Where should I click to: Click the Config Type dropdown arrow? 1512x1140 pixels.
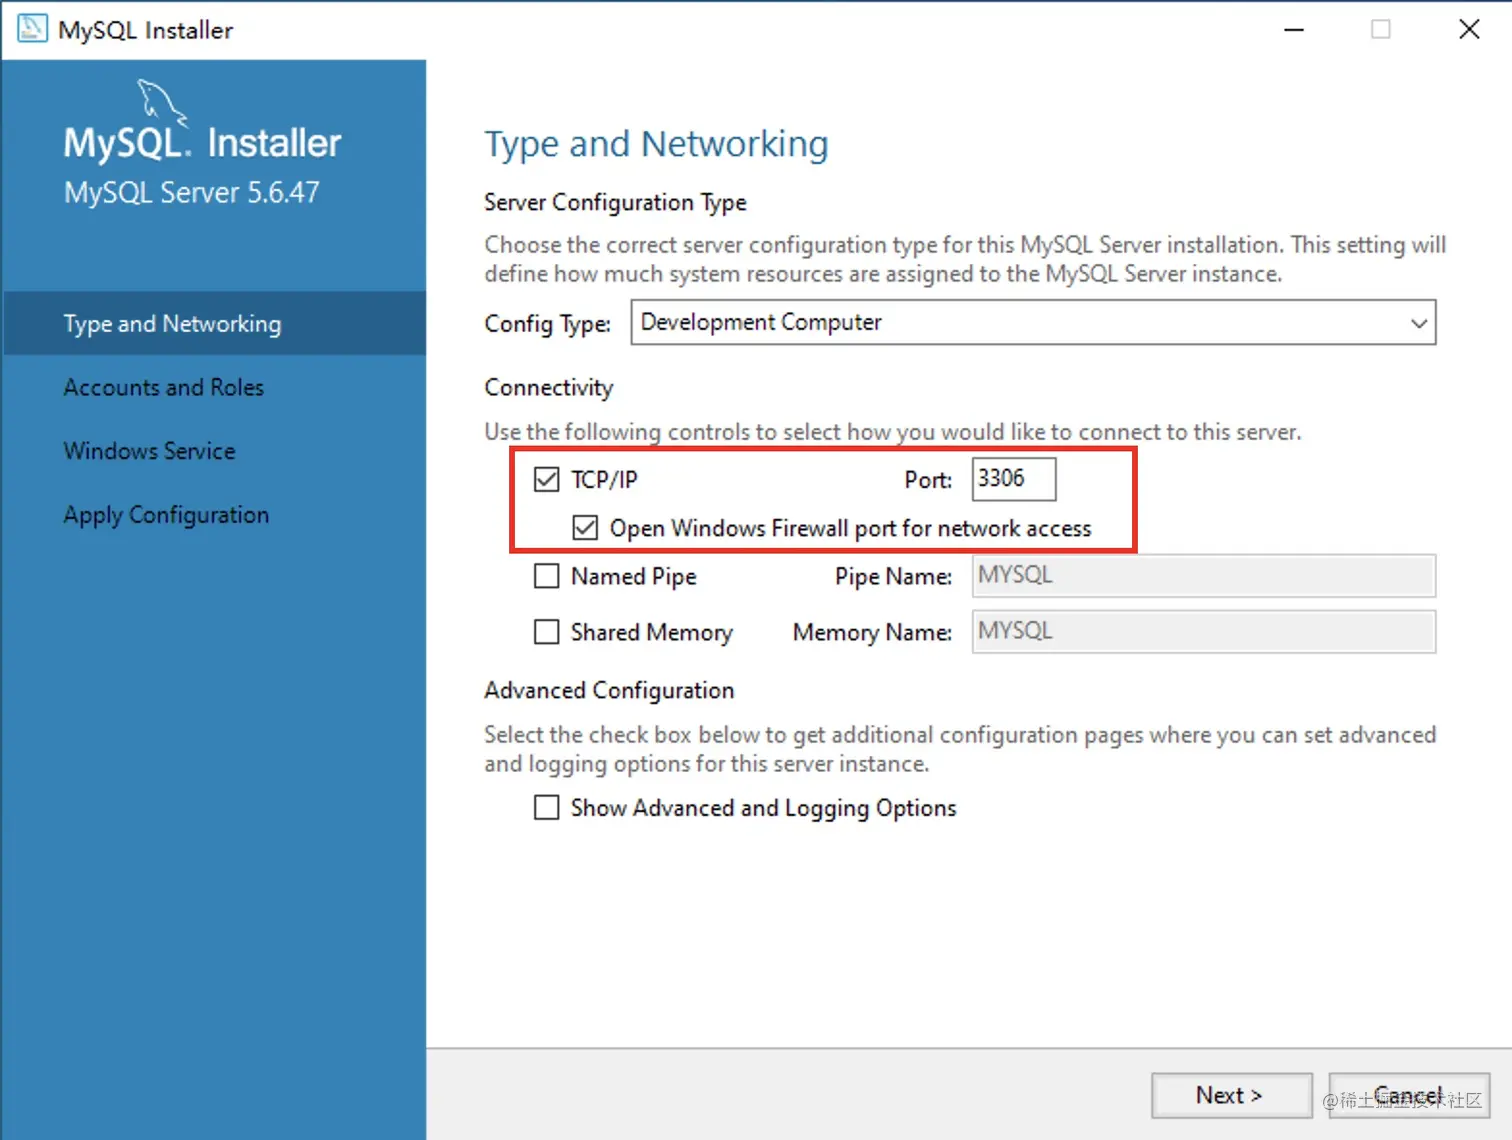tap(1418, 323)
